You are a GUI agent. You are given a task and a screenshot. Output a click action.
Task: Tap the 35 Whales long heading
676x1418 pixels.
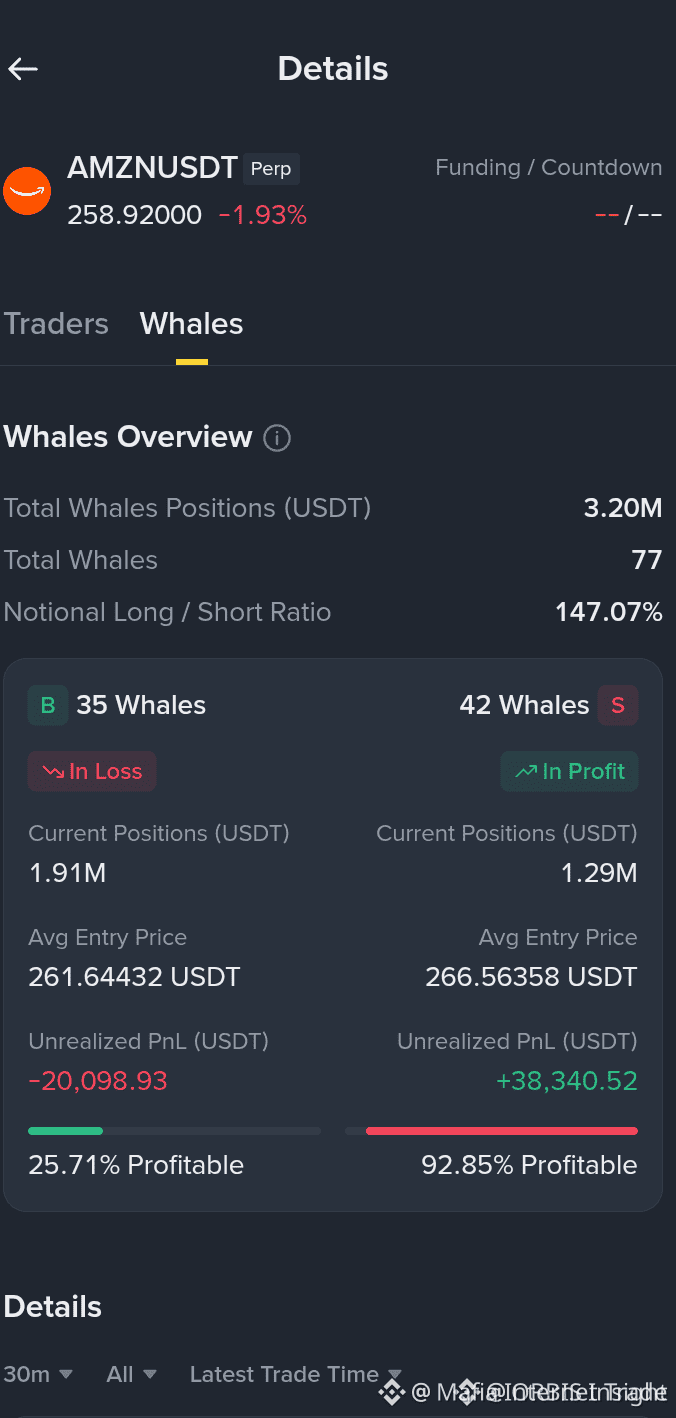tap(141, 705)
